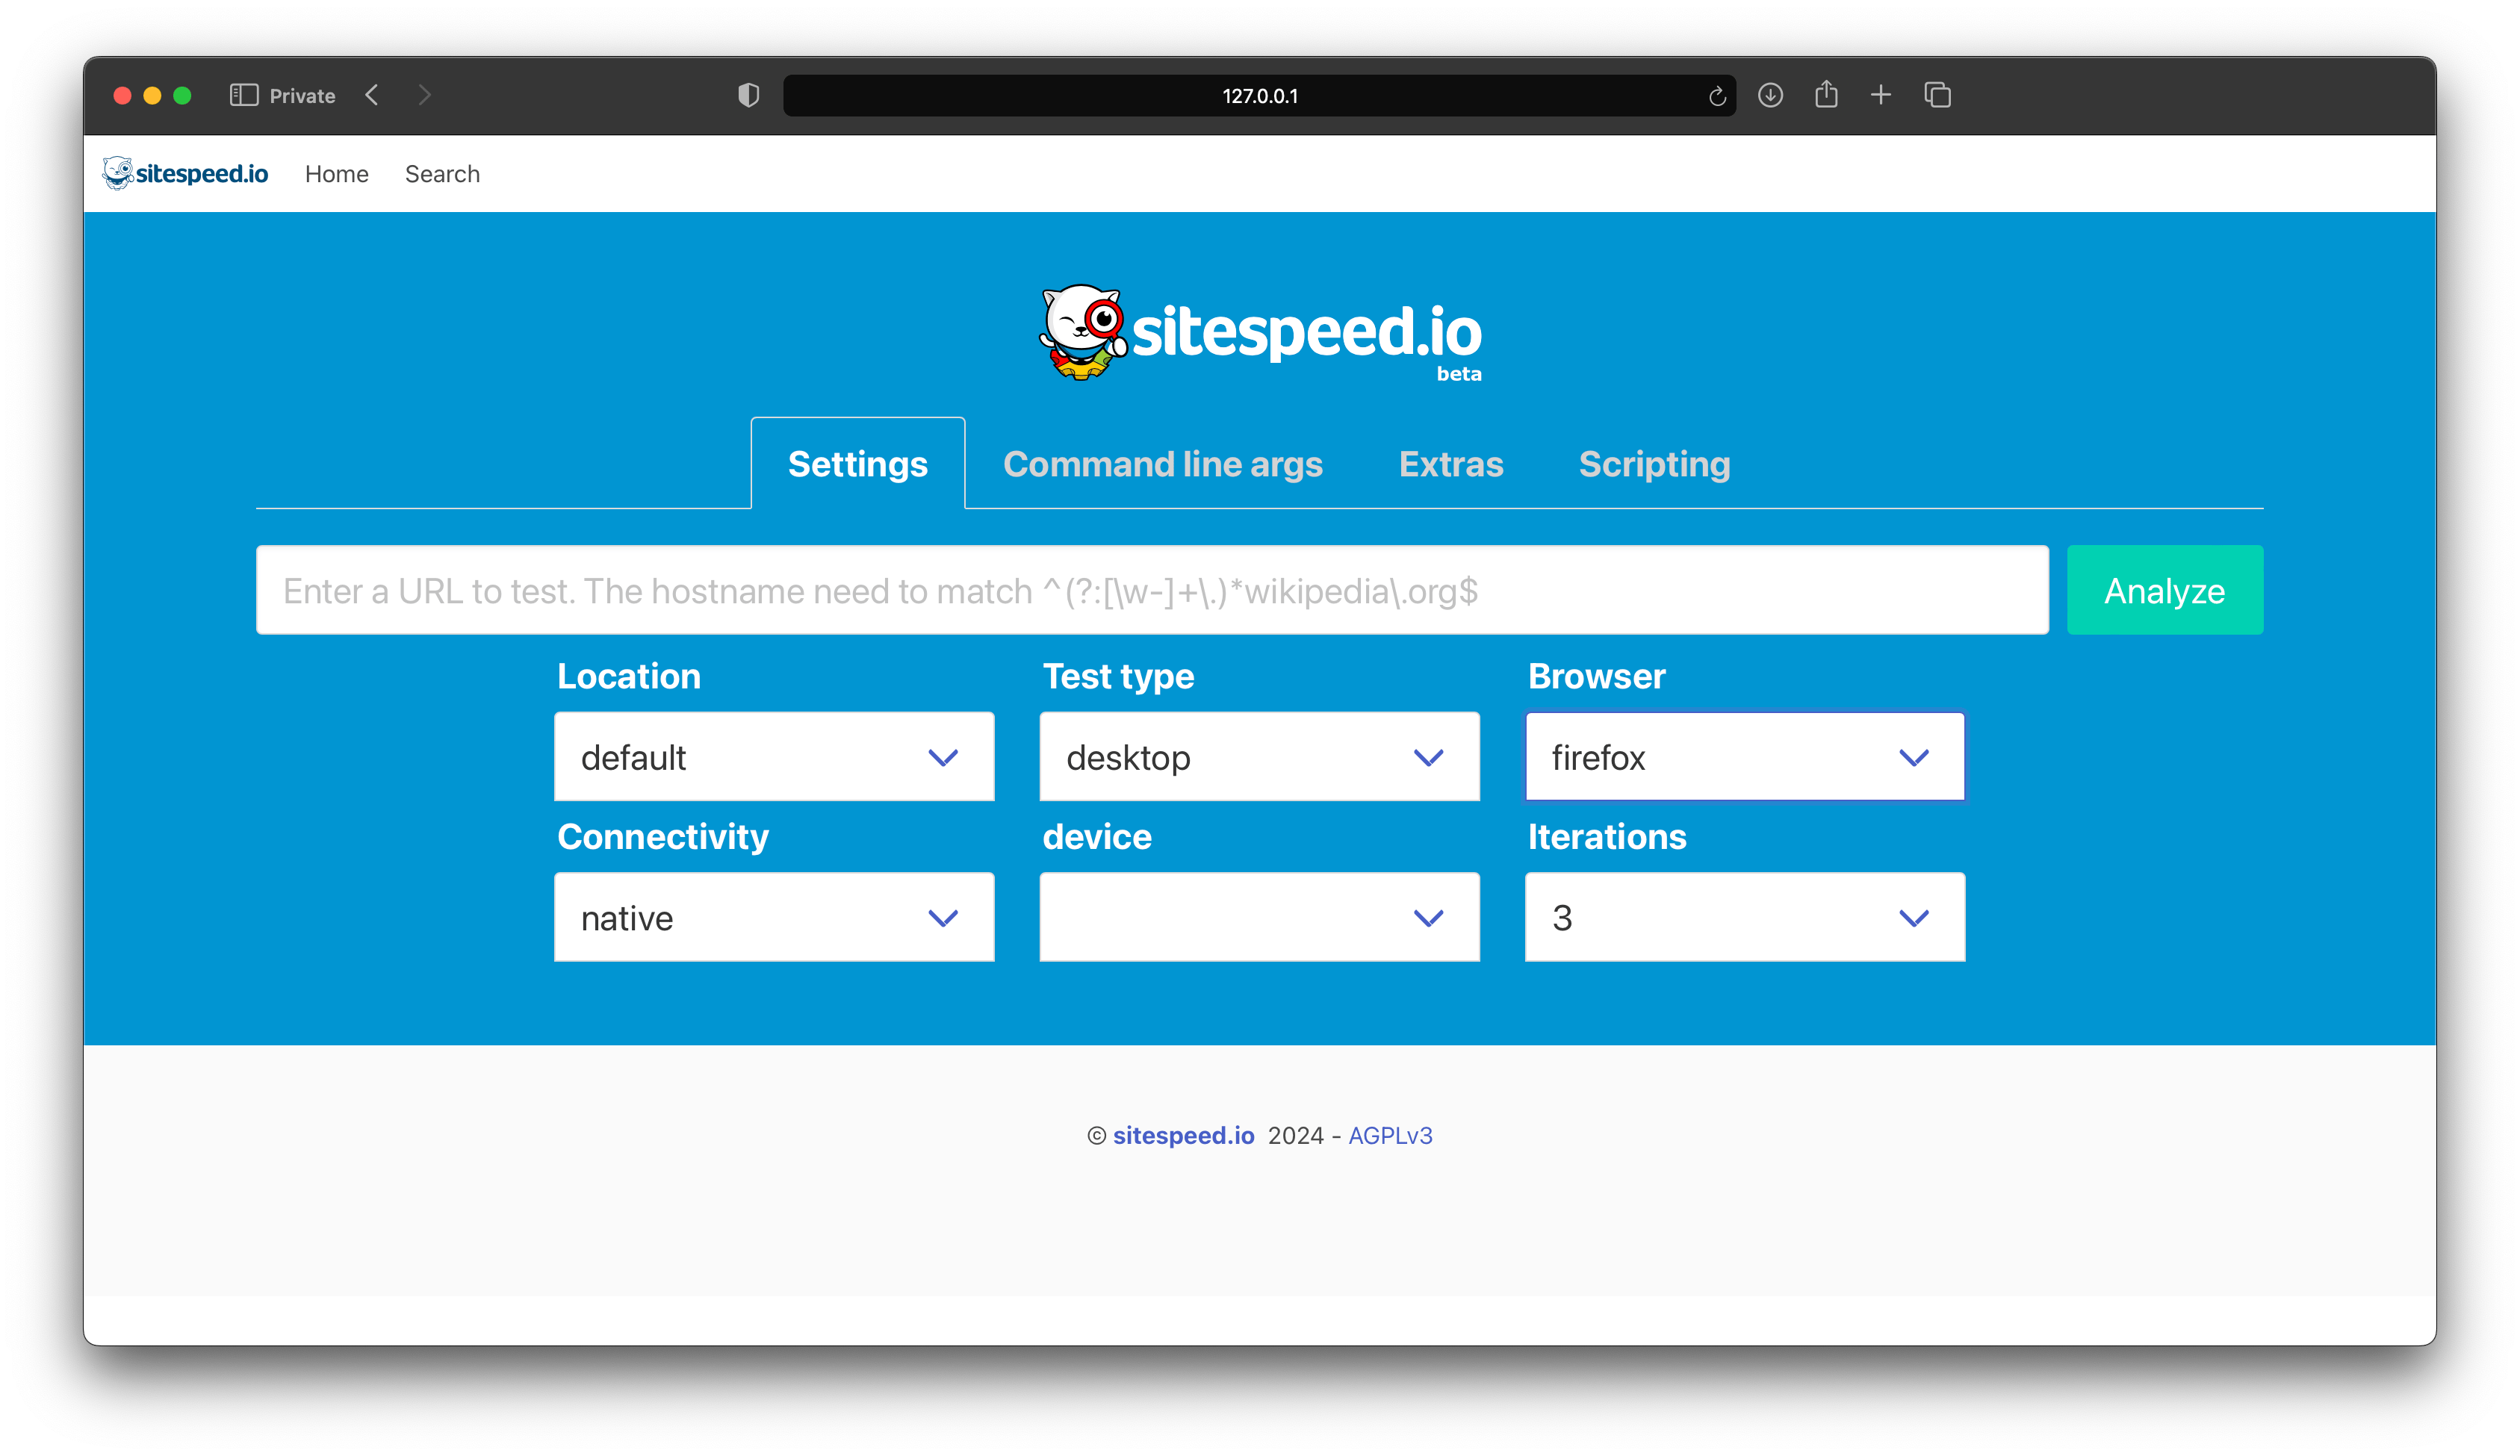Close the window with the red button
Image resolution: width=2520 pixels, height=1456 pixels.
pos(122,95)
